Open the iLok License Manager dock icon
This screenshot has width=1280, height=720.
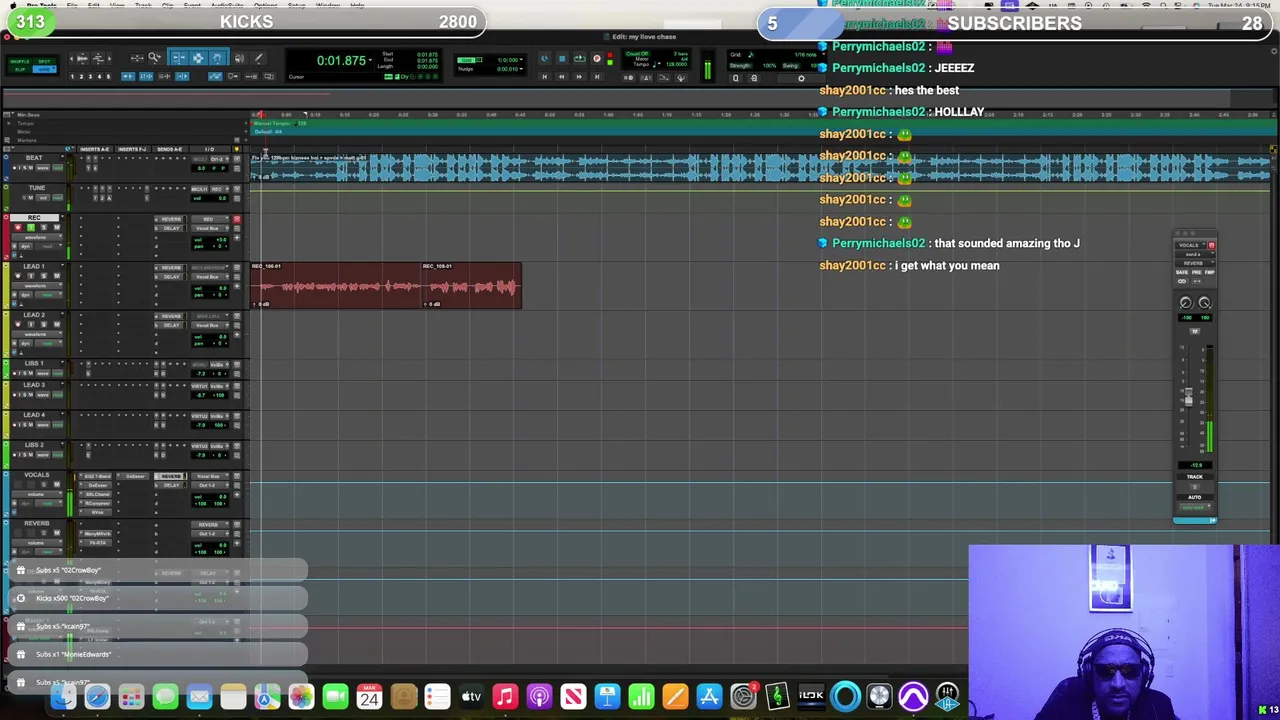point(811,695)
